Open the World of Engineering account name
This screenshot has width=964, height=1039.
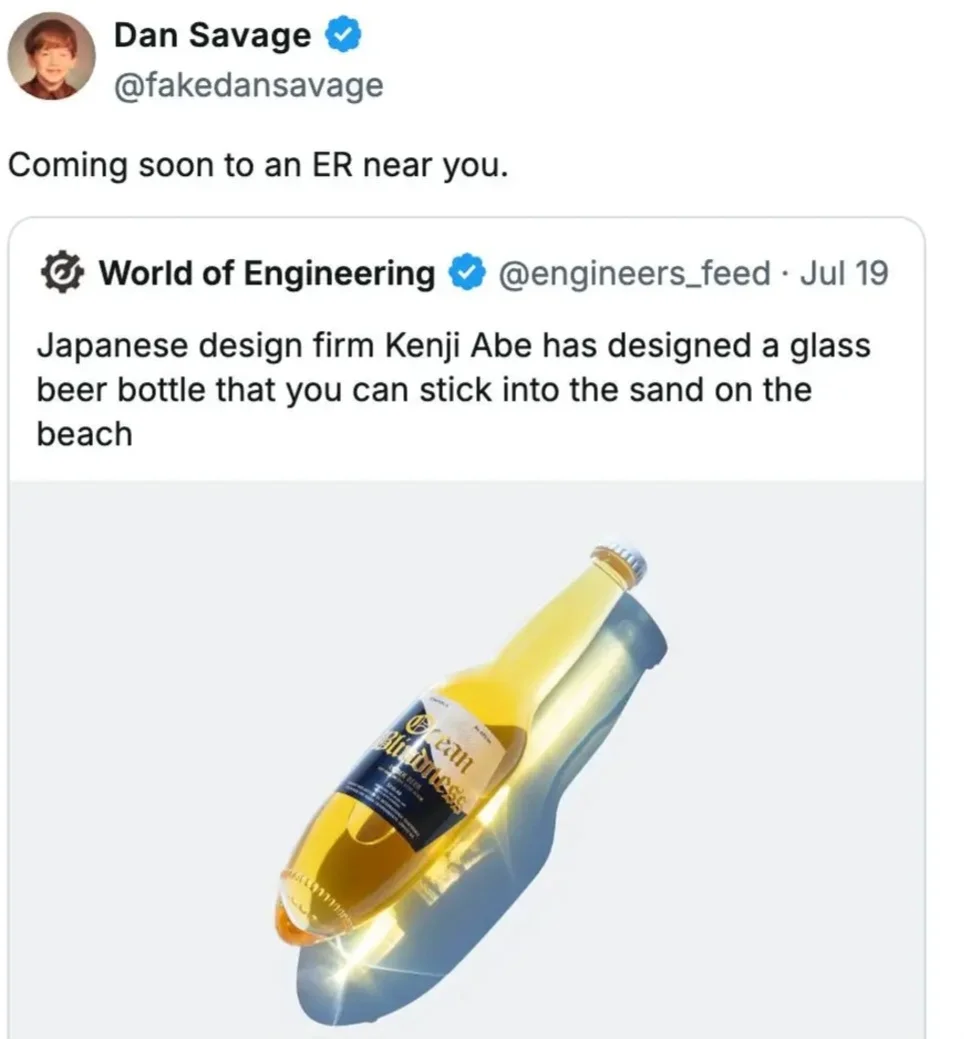[x=266, y=272]
